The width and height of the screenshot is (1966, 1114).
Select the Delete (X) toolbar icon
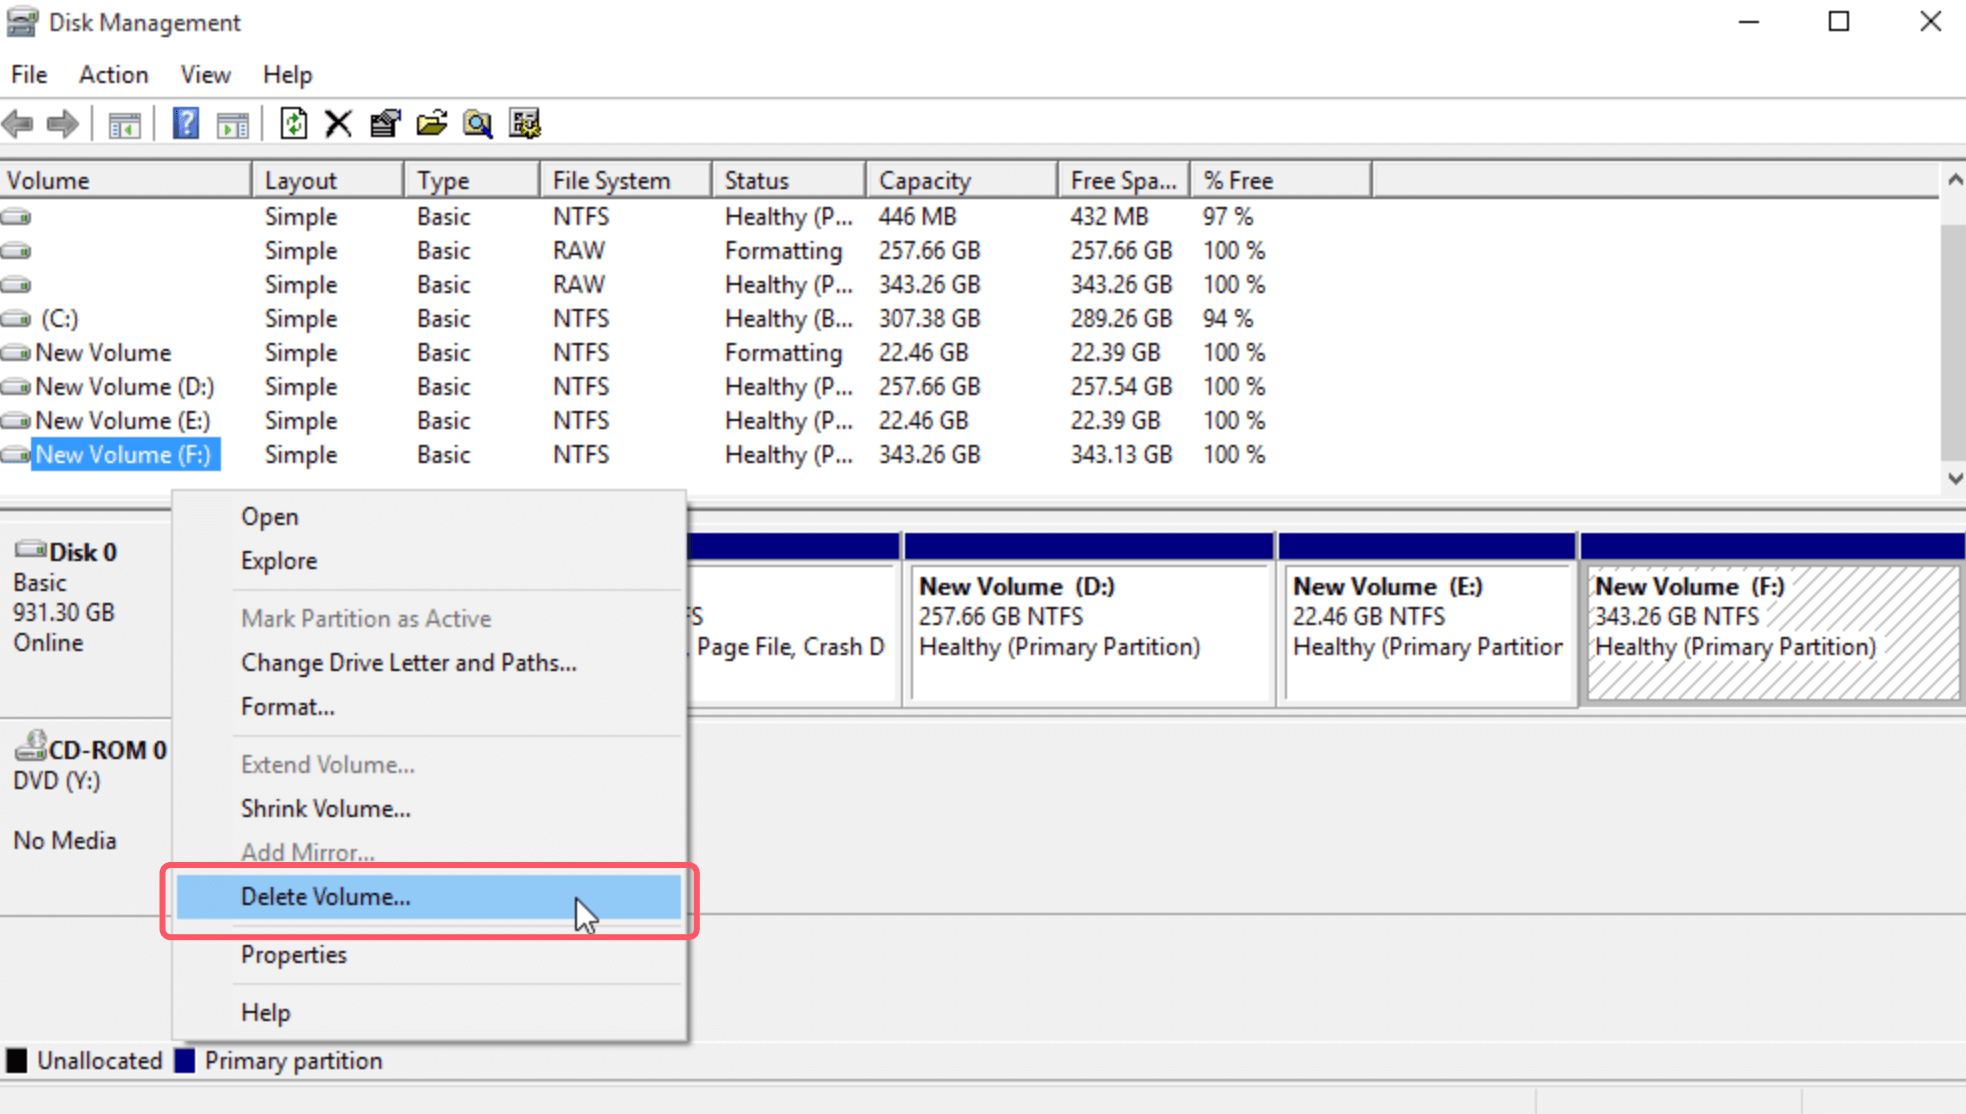tap(338, 123)
